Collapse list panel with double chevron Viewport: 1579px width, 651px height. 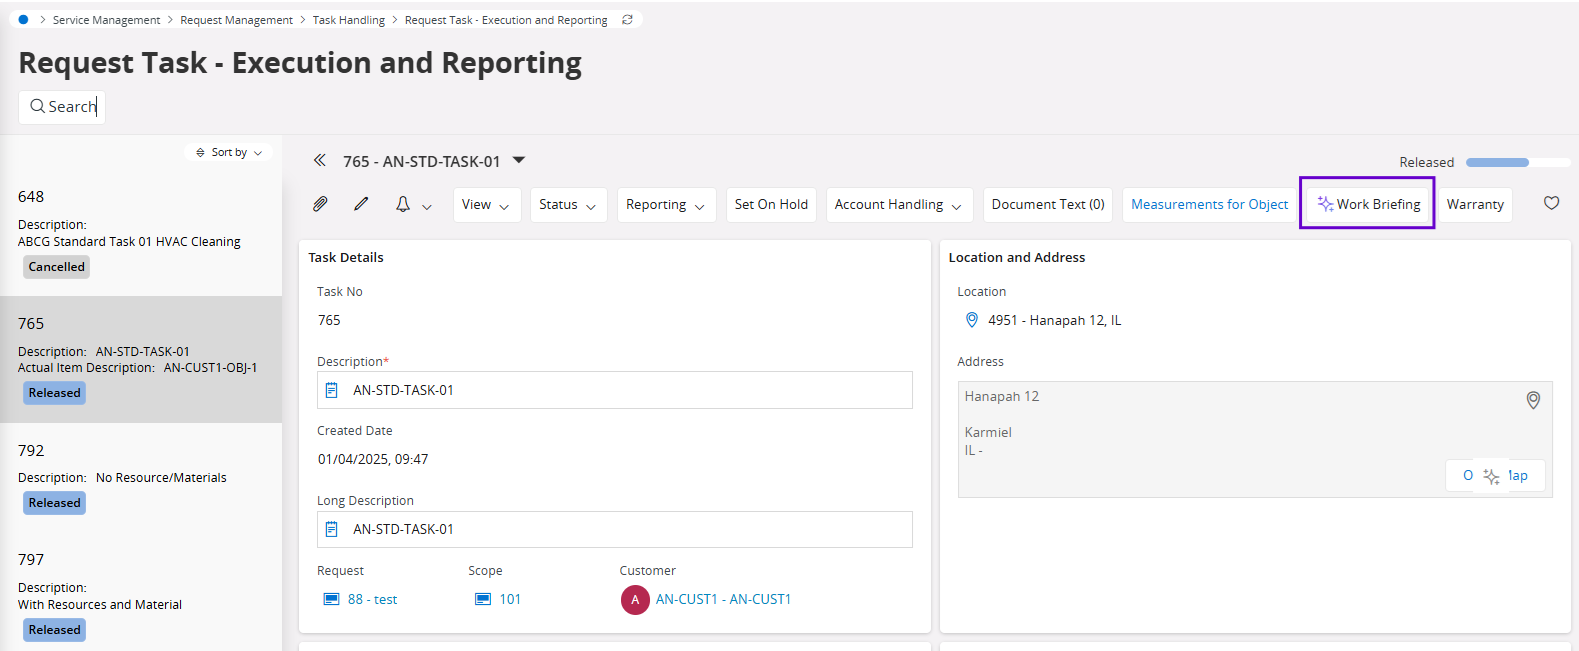tap(319, 160)
